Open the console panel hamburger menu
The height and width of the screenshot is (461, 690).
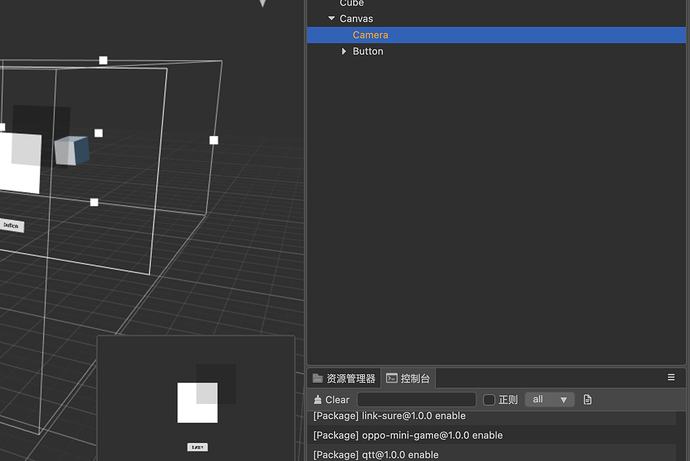(671, 377)
